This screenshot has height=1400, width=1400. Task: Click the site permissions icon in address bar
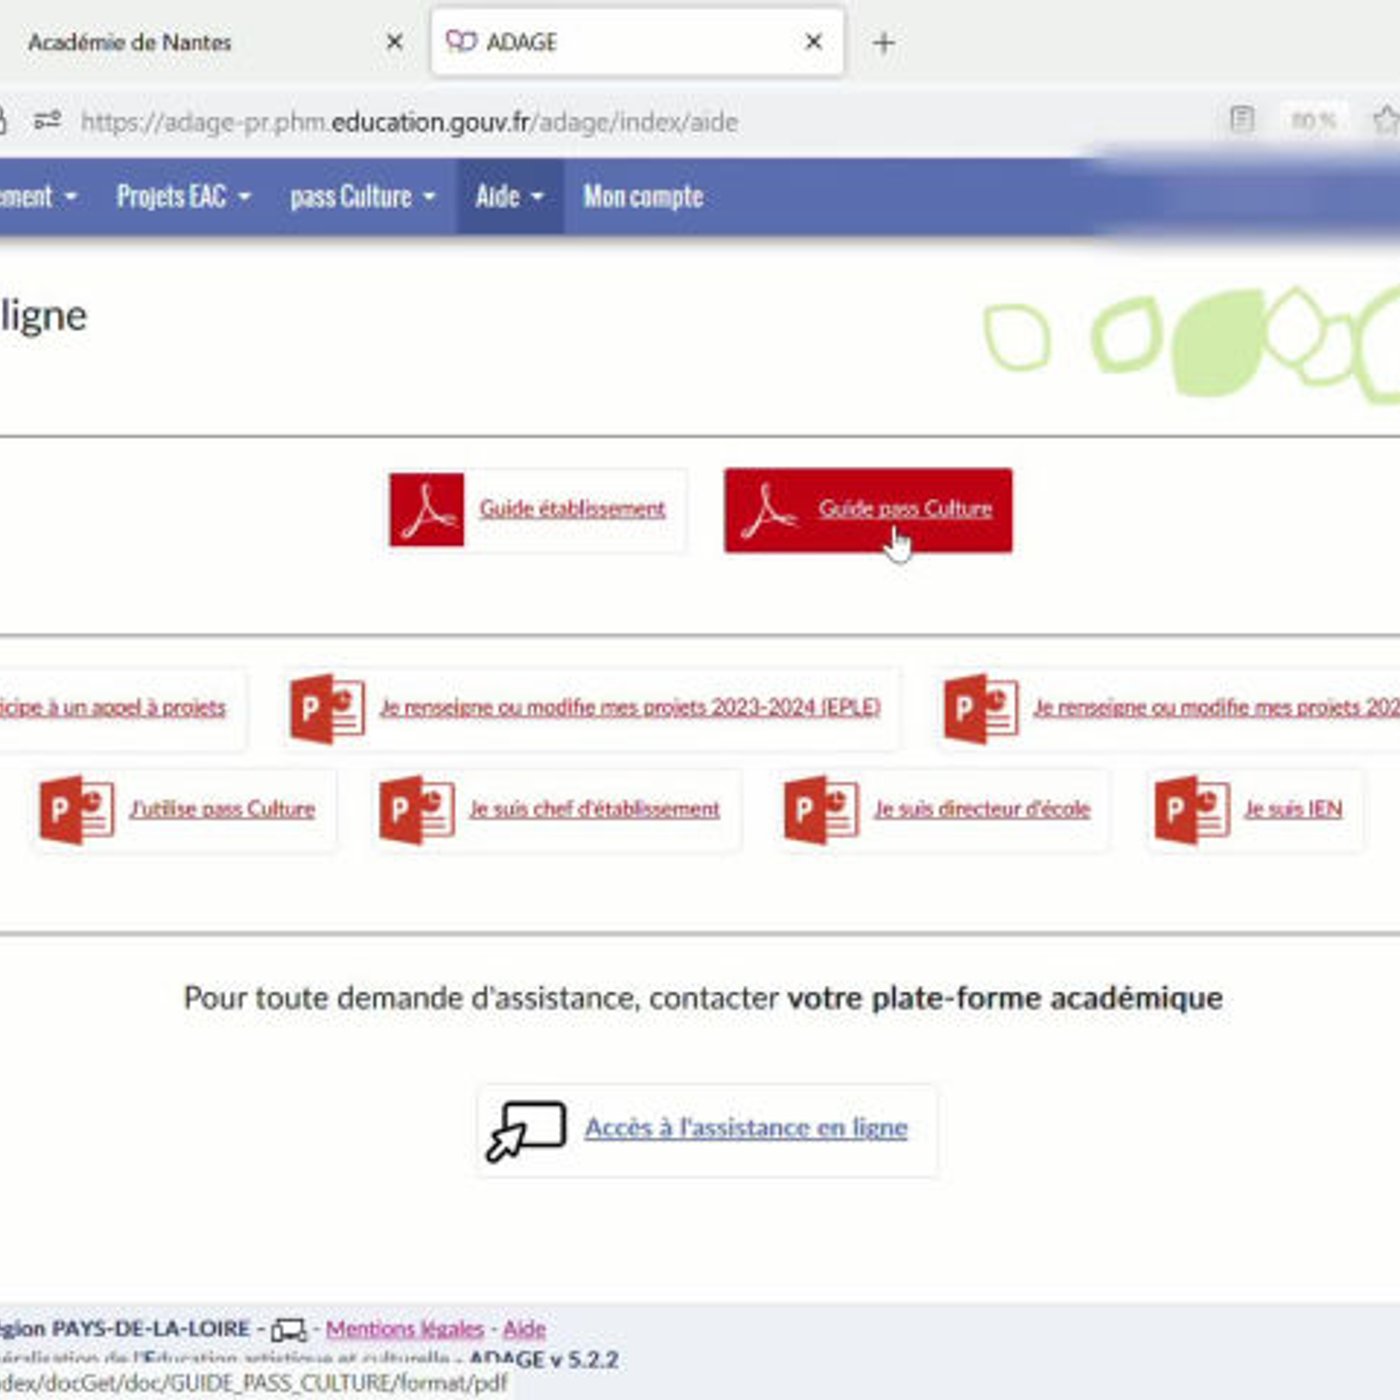[47, 121]
